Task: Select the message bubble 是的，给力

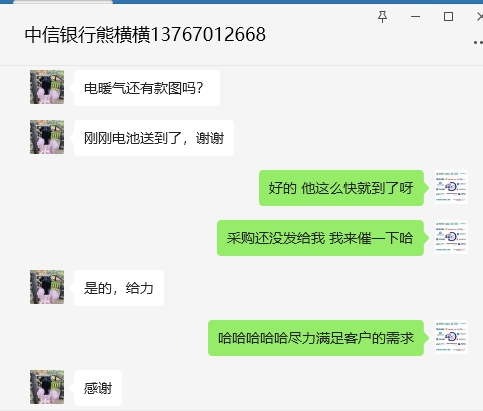Action: 119,288
